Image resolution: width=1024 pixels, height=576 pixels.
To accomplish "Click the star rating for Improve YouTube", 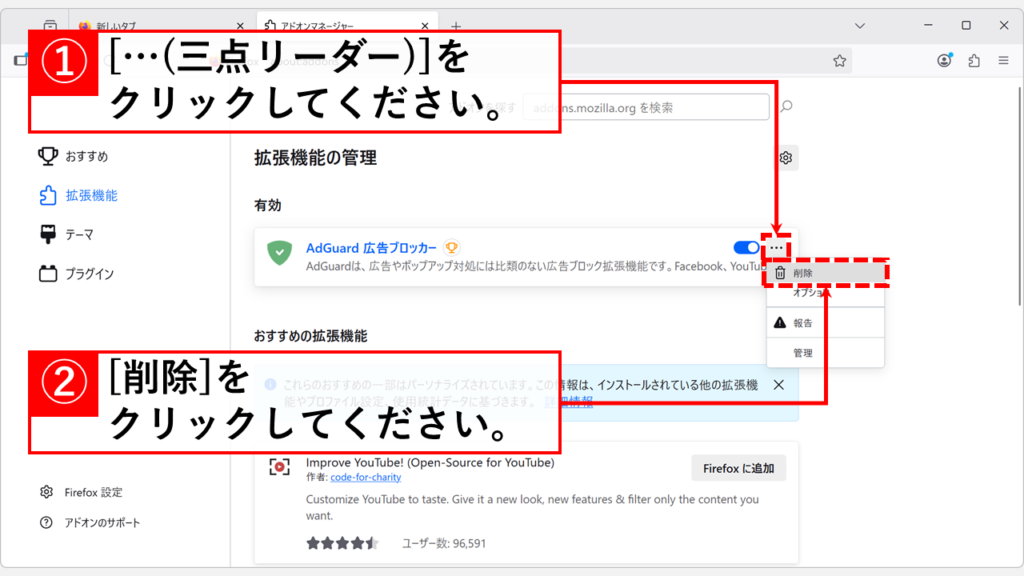I will click(x=342, y=543).
